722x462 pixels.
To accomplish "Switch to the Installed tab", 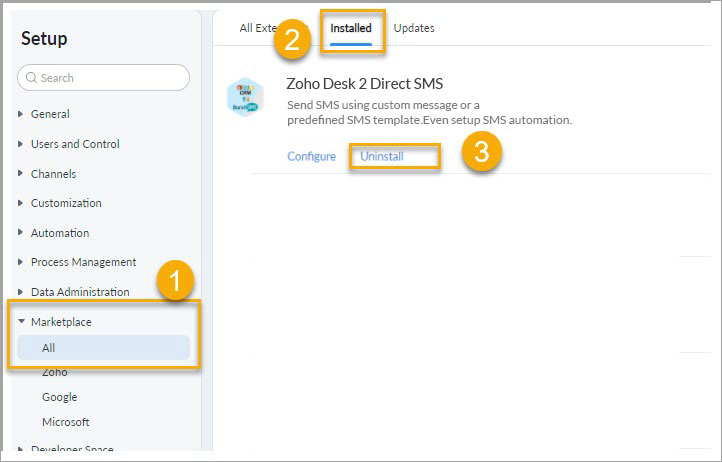I will point(351,28).
